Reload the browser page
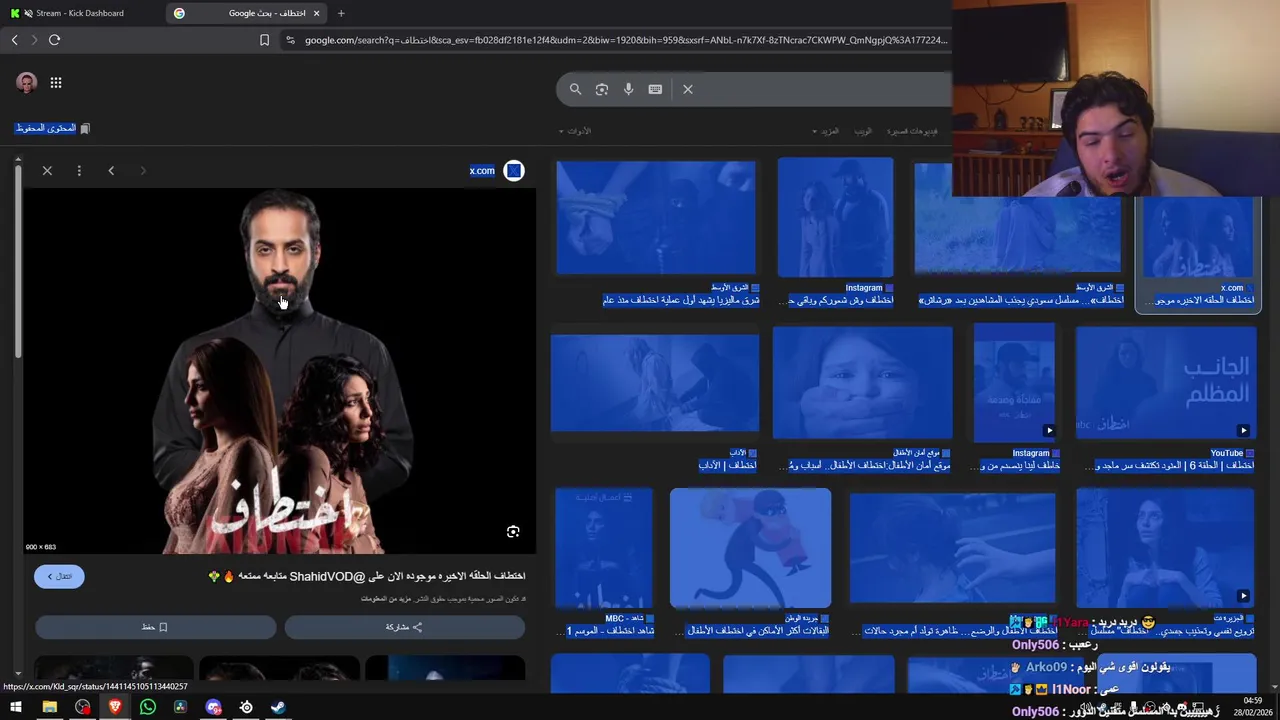The width and height of the screenshot is (1280, 720). 54,40
